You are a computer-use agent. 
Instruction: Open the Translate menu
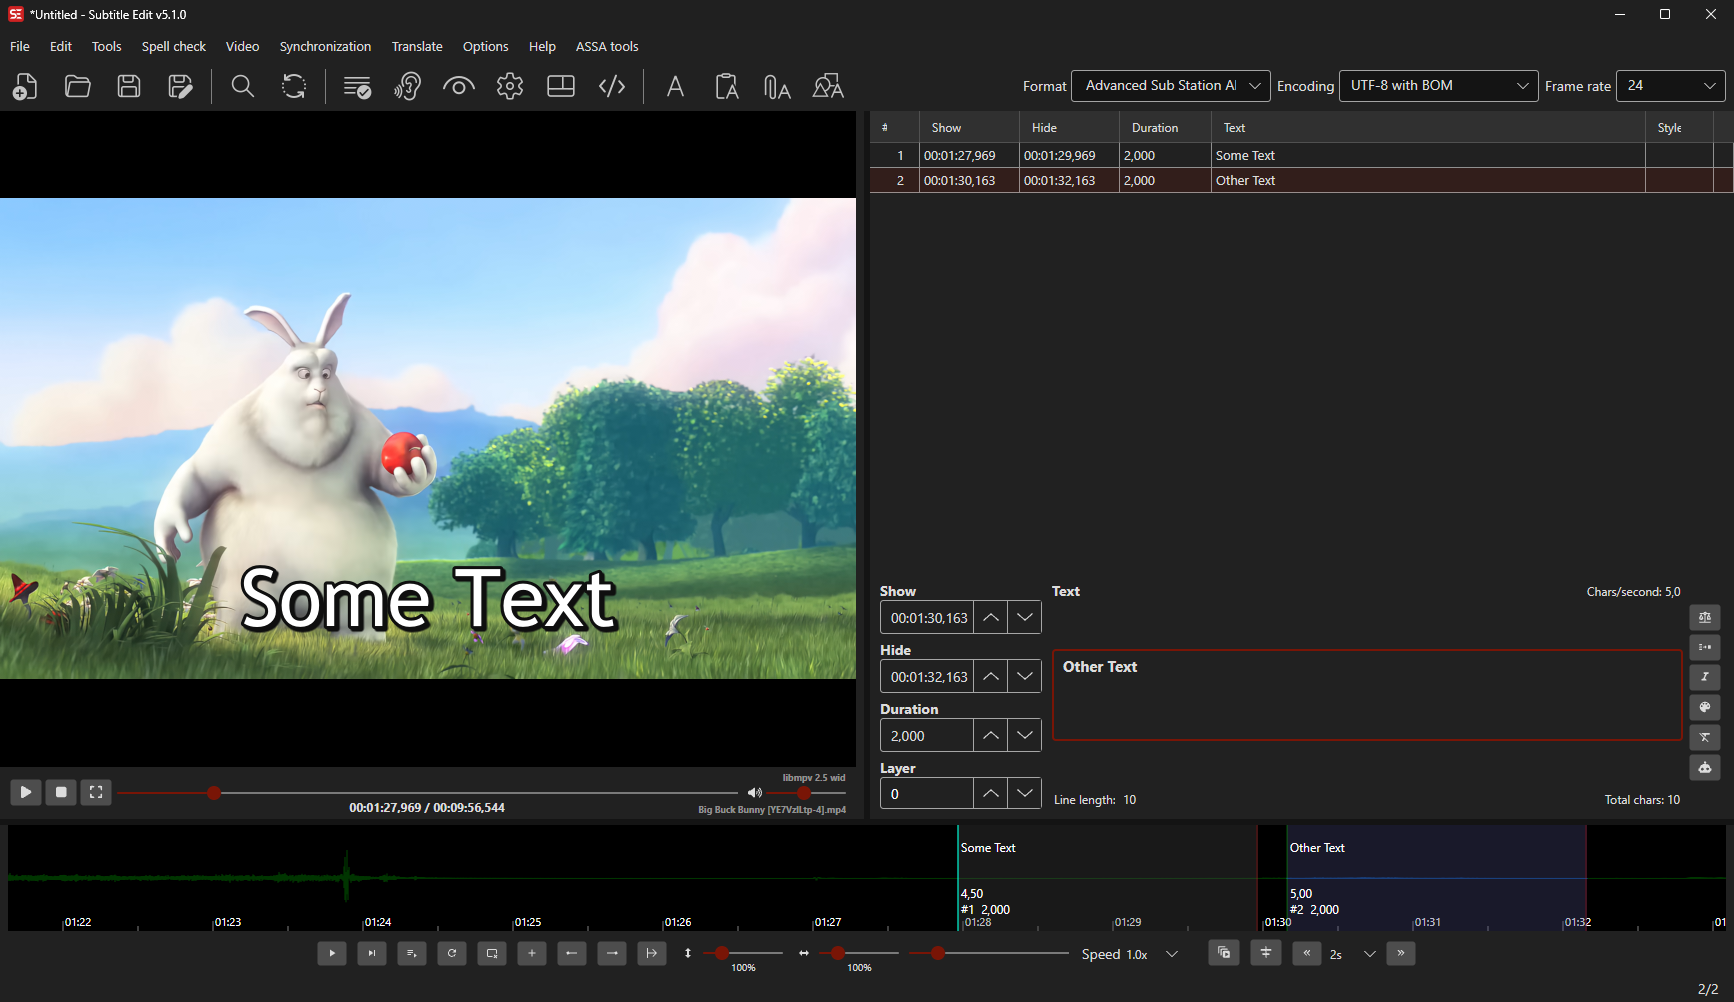(417, 47)
